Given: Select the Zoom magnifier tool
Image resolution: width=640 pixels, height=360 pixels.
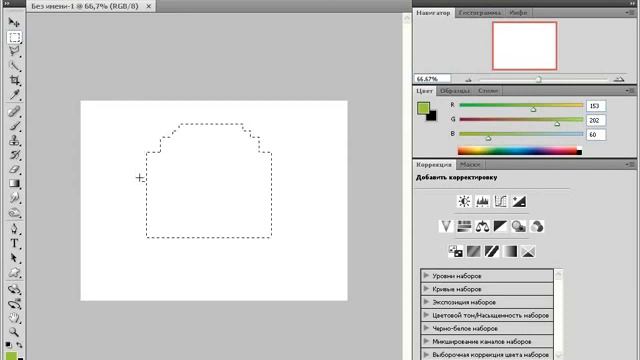Looking at the screenshot, I should [14, 332].
